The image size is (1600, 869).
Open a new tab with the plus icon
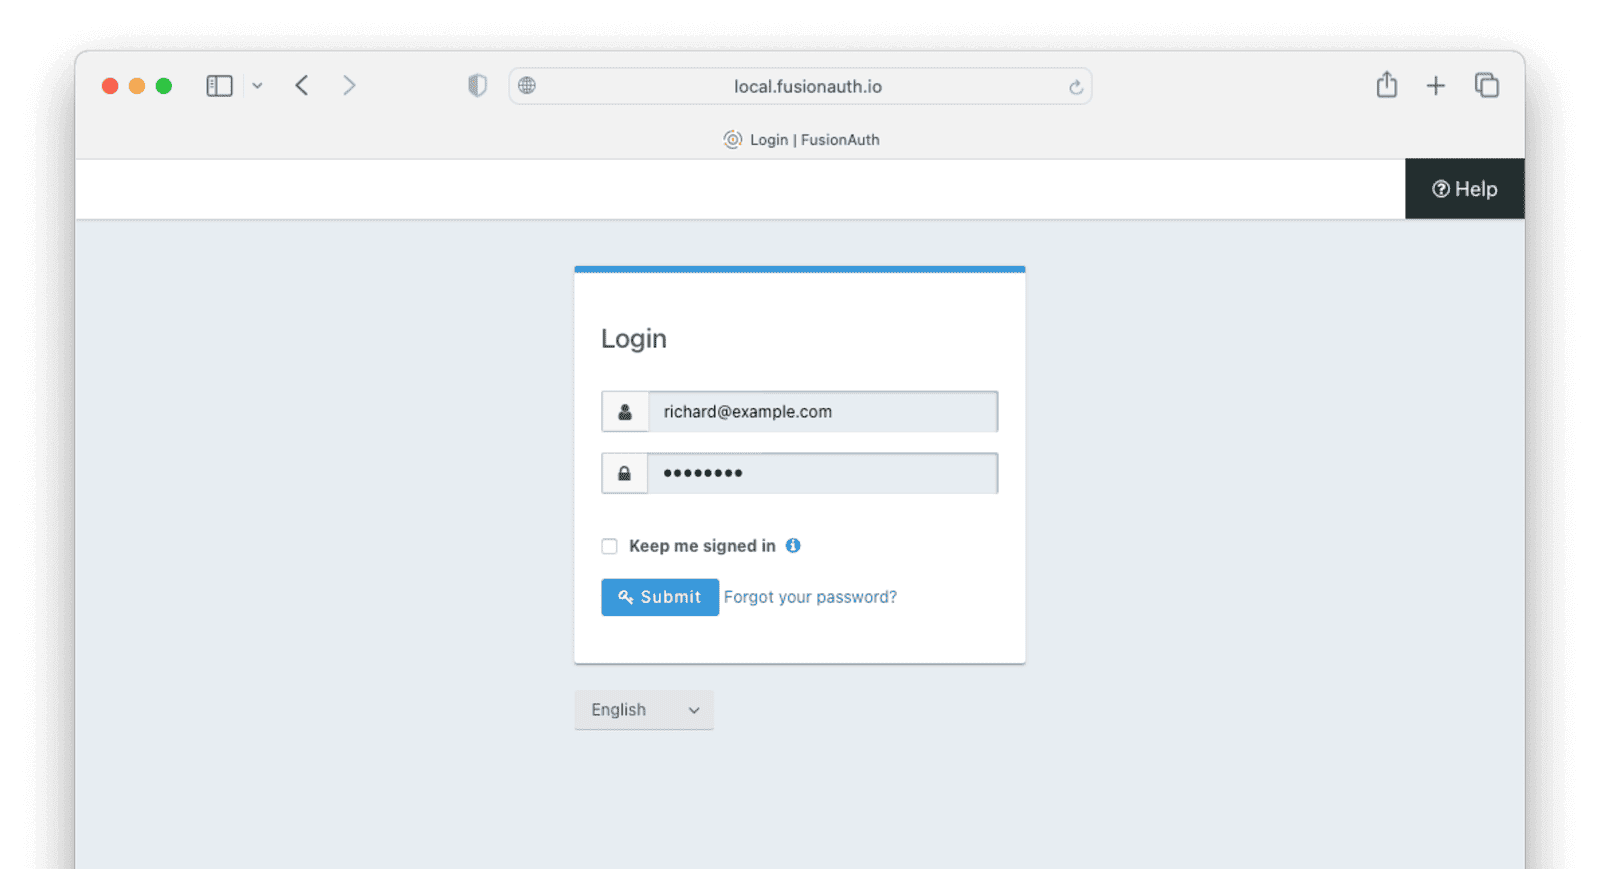[1435, 86]
